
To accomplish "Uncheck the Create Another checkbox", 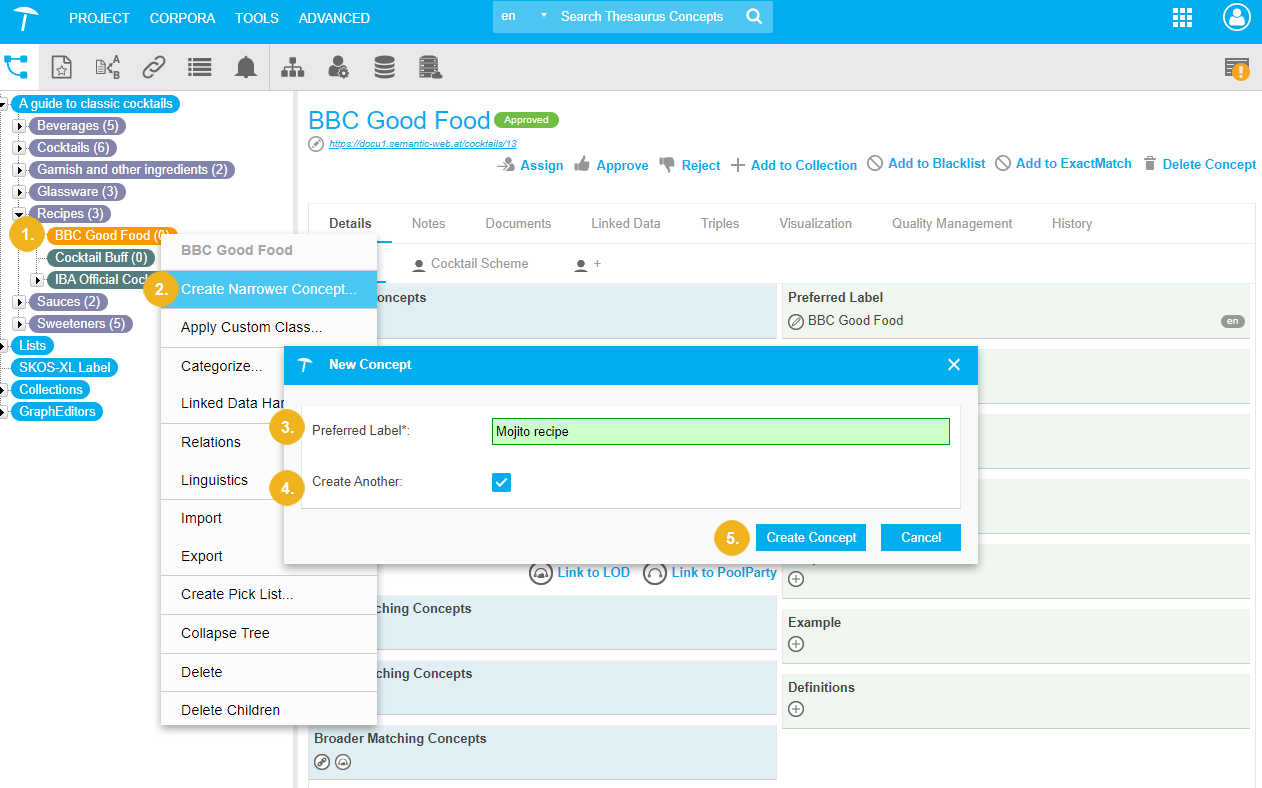I will point(501,482).
